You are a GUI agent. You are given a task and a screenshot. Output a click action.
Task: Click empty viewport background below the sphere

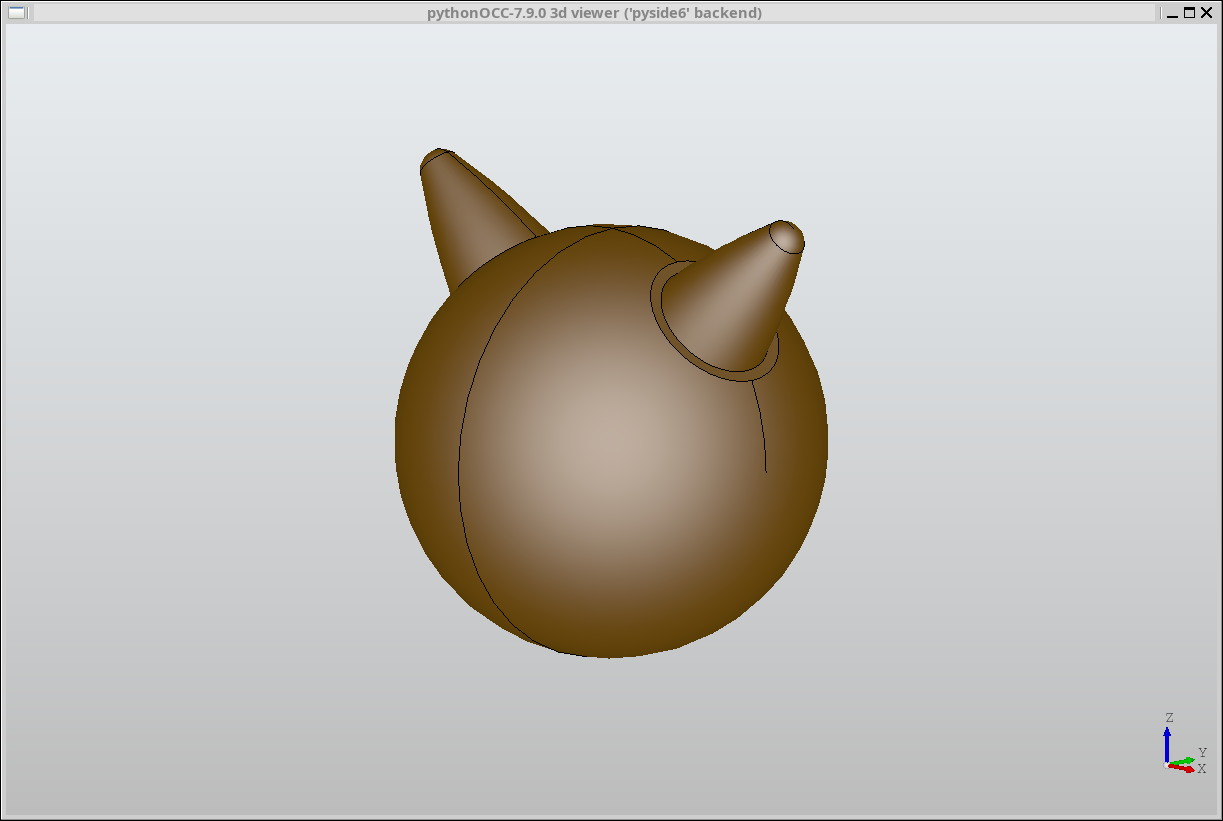[610, 730]
